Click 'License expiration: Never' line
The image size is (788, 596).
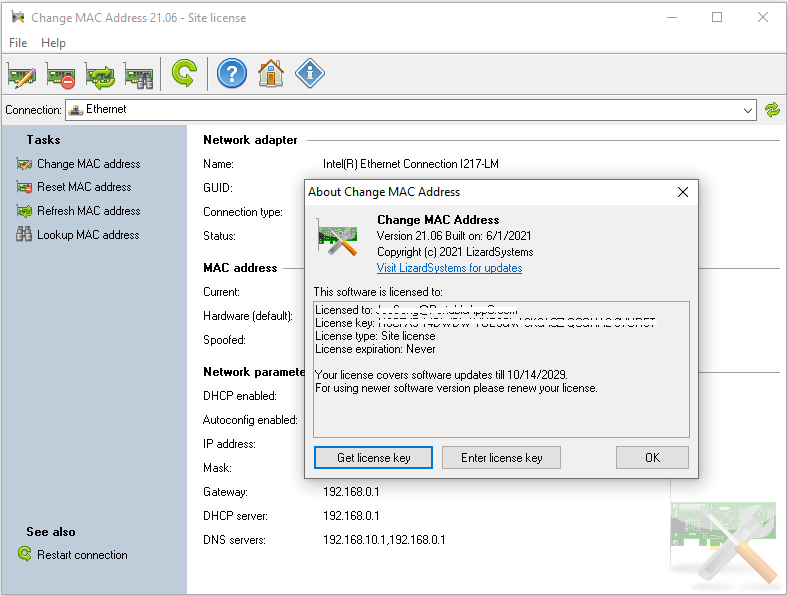point(375,349)
